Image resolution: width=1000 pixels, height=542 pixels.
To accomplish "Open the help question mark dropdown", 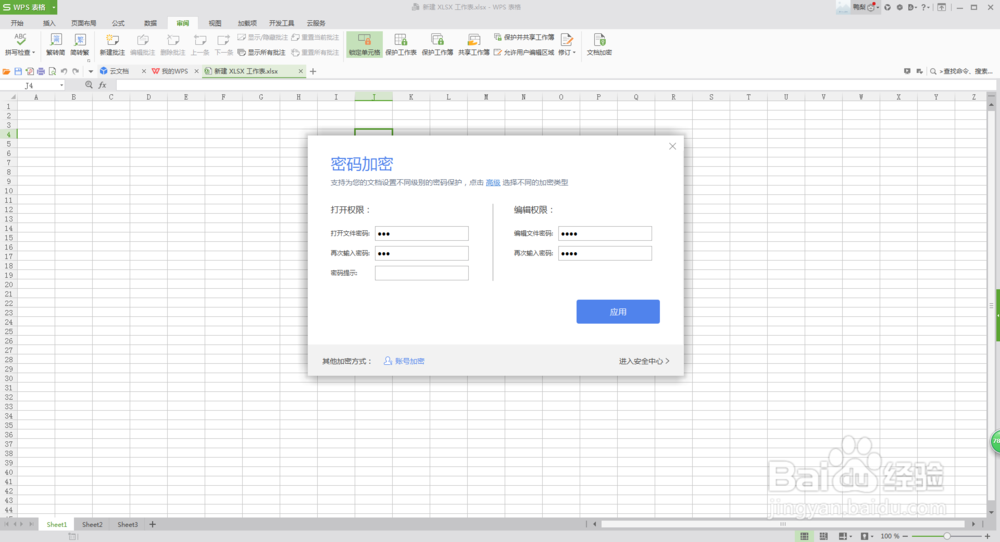I will 925,7.
